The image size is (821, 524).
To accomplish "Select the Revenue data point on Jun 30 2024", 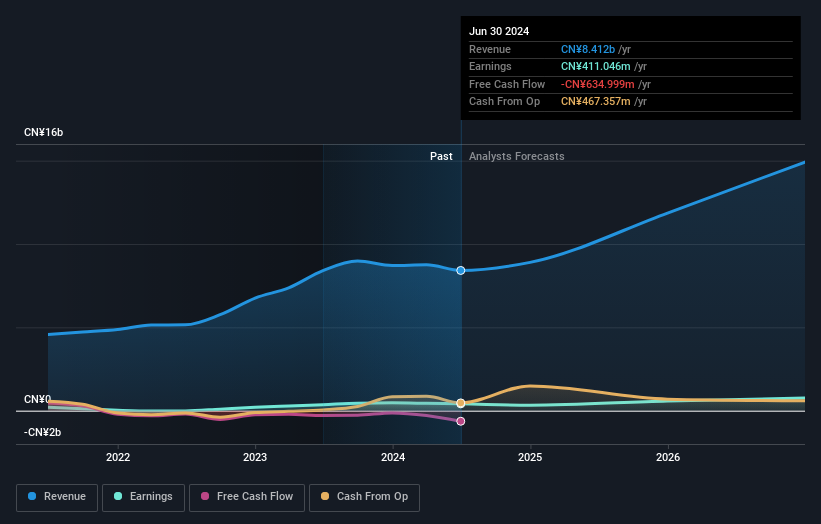I will 461,271.
